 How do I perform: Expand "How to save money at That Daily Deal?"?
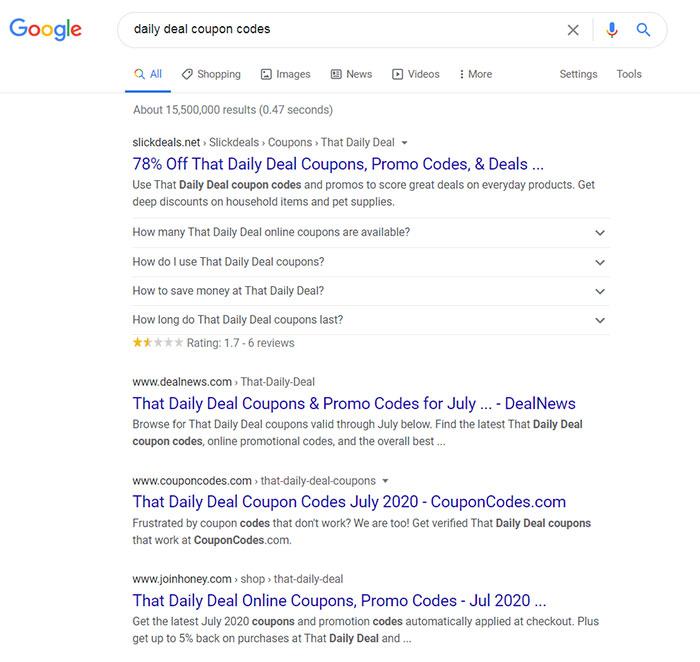tap(371, 291)
